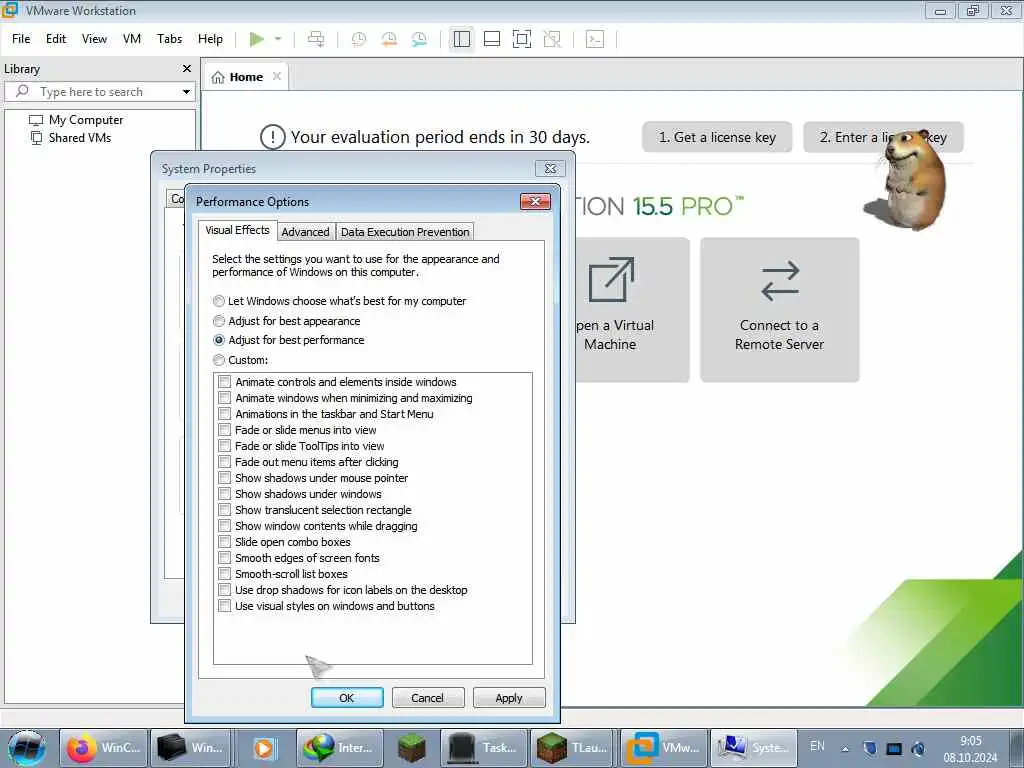Enable 'Use visual styles on windows and buttons'
Image resolution: width=1024 pixels, height=768 pixels.
(225, 606)
